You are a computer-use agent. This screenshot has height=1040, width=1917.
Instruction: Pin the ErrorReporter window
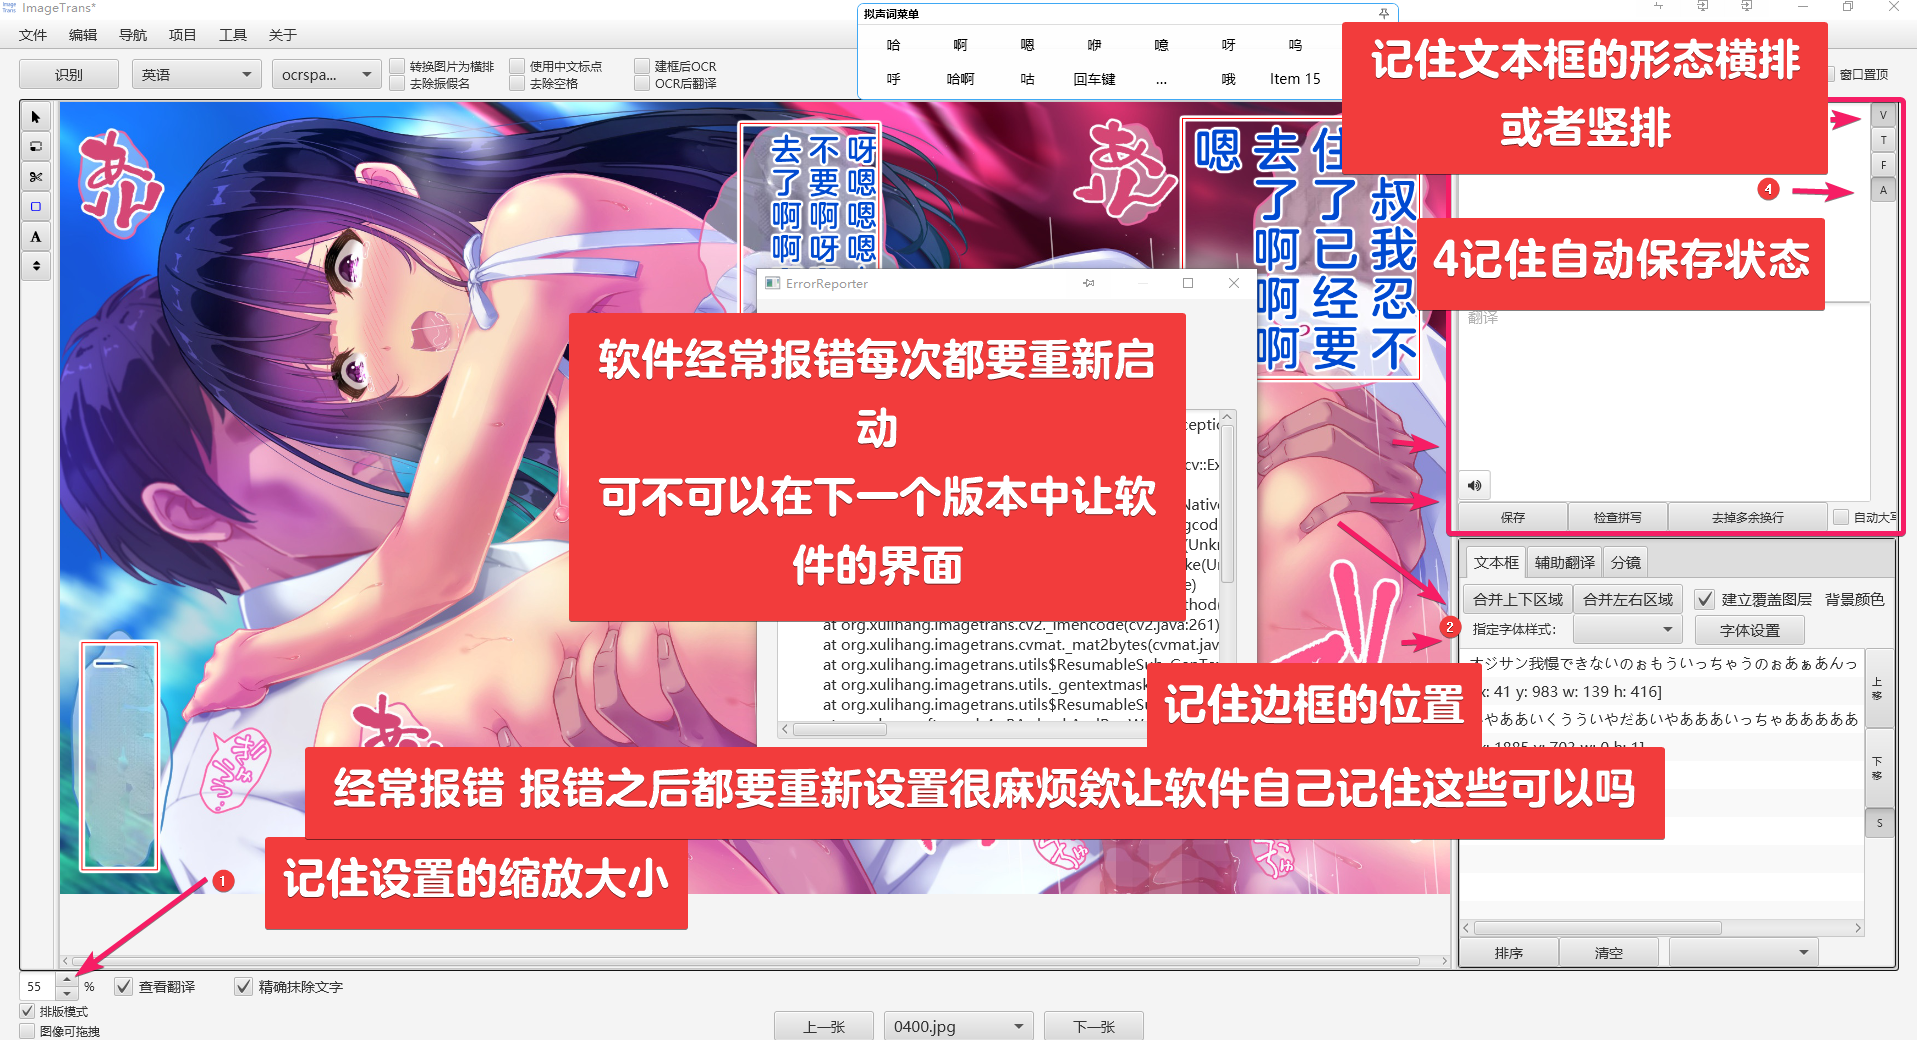[1088, 283]
